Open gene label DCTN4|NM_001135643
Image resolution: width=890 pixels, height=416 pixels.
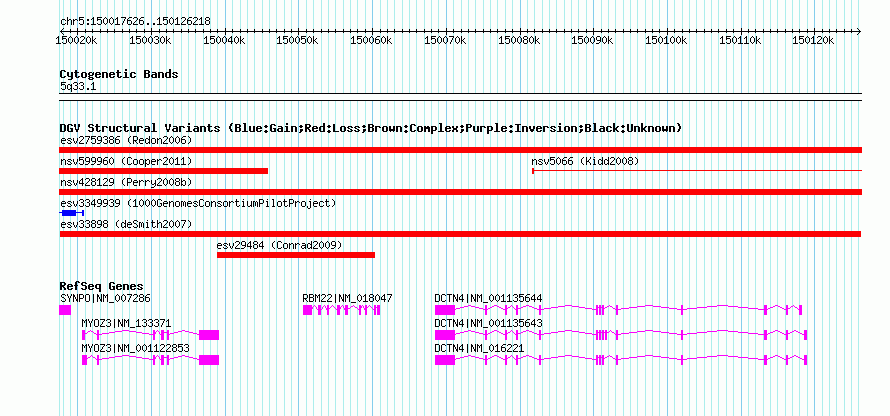[x=489, y=323]
